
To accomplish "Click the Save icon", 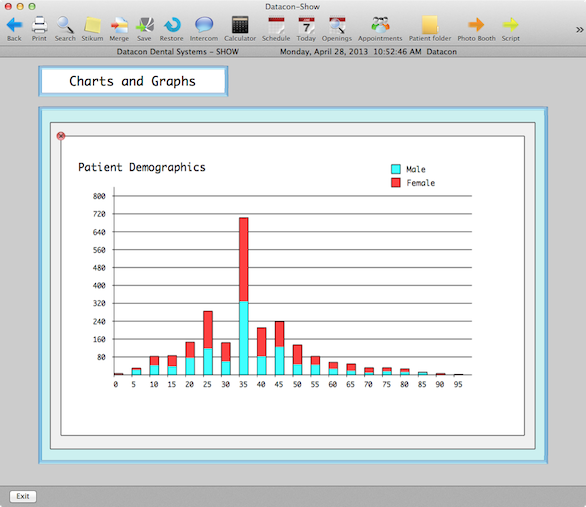I will [x=144, y=25].
